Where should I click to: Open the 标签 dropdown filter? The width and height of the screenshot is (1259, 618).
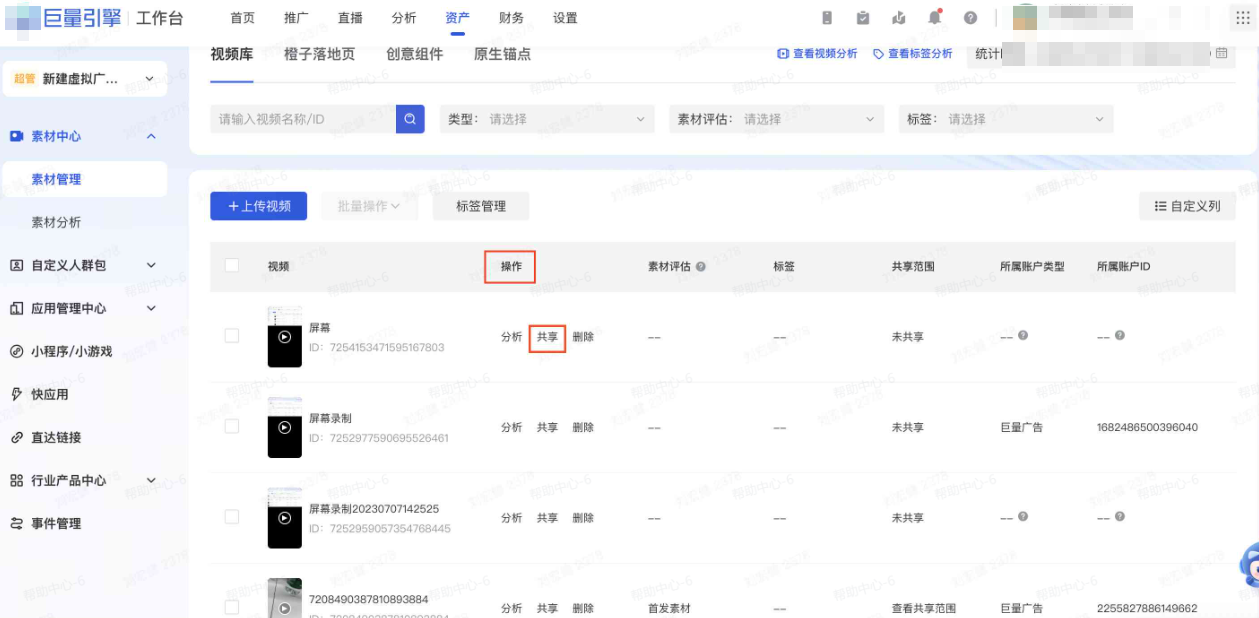[x=1006, y=119]
